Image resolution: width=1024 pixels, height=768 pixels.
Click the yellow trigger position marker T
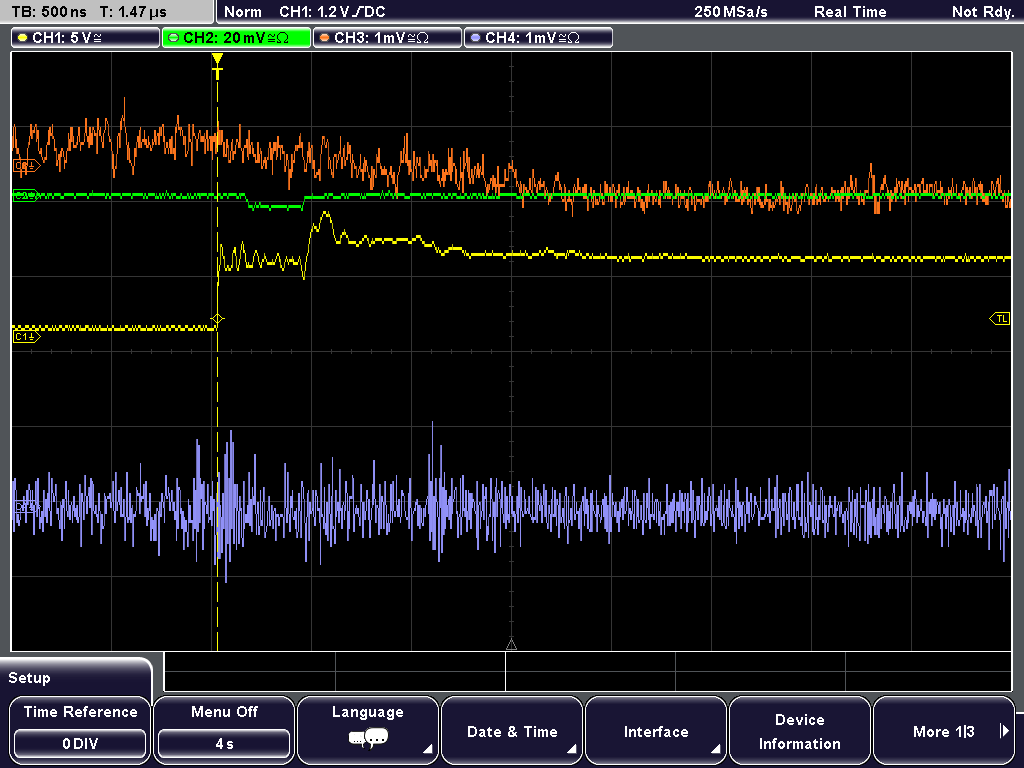coord(217,67)
